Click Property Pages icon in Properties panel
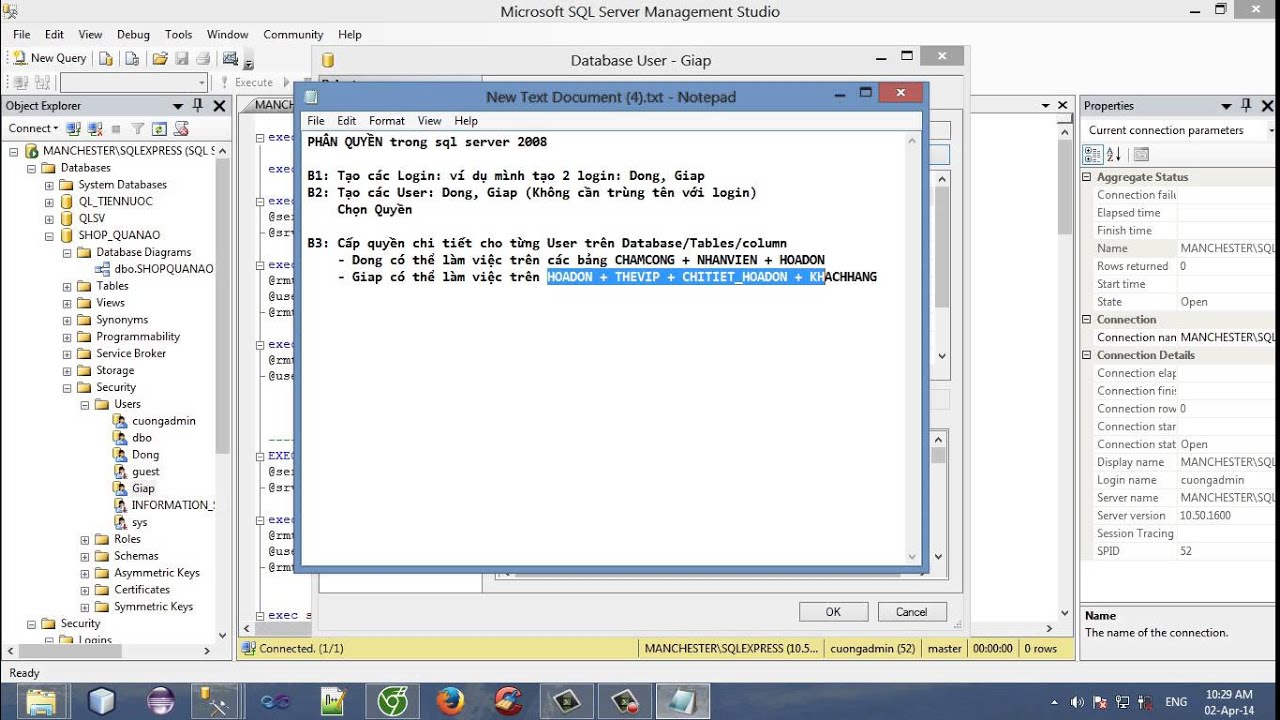 click(x=1141, y=154)
